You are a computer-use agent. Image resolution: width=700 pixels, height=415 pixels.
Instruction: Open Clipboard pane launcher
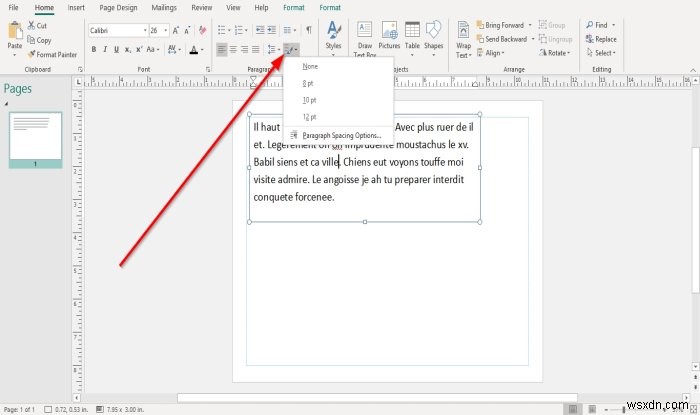click(80, 70)
